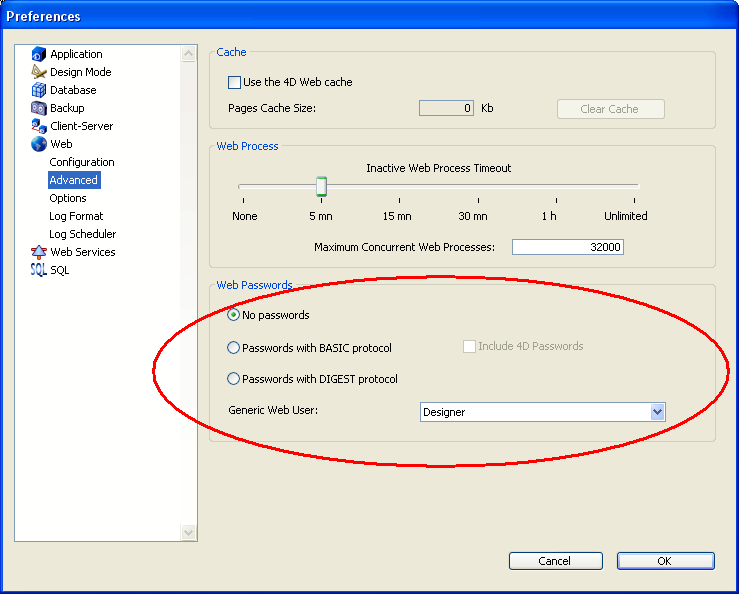Select Passwords with BASIC protocol option

click(234, 348)
